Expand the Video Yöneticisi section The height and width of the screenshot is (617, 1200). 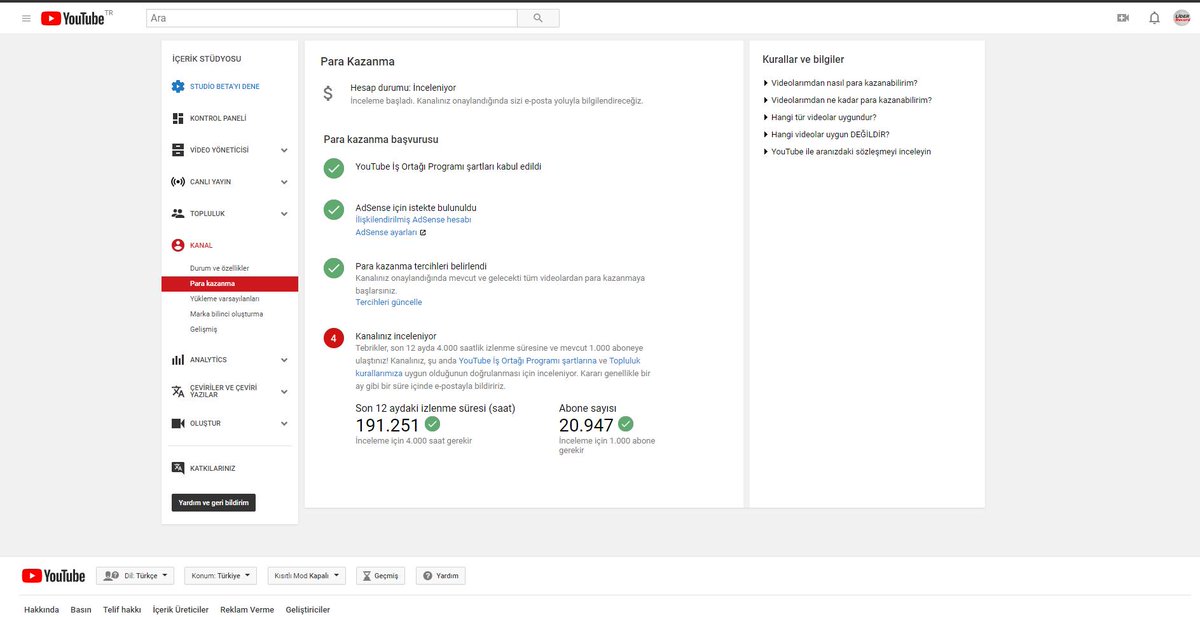284,150
